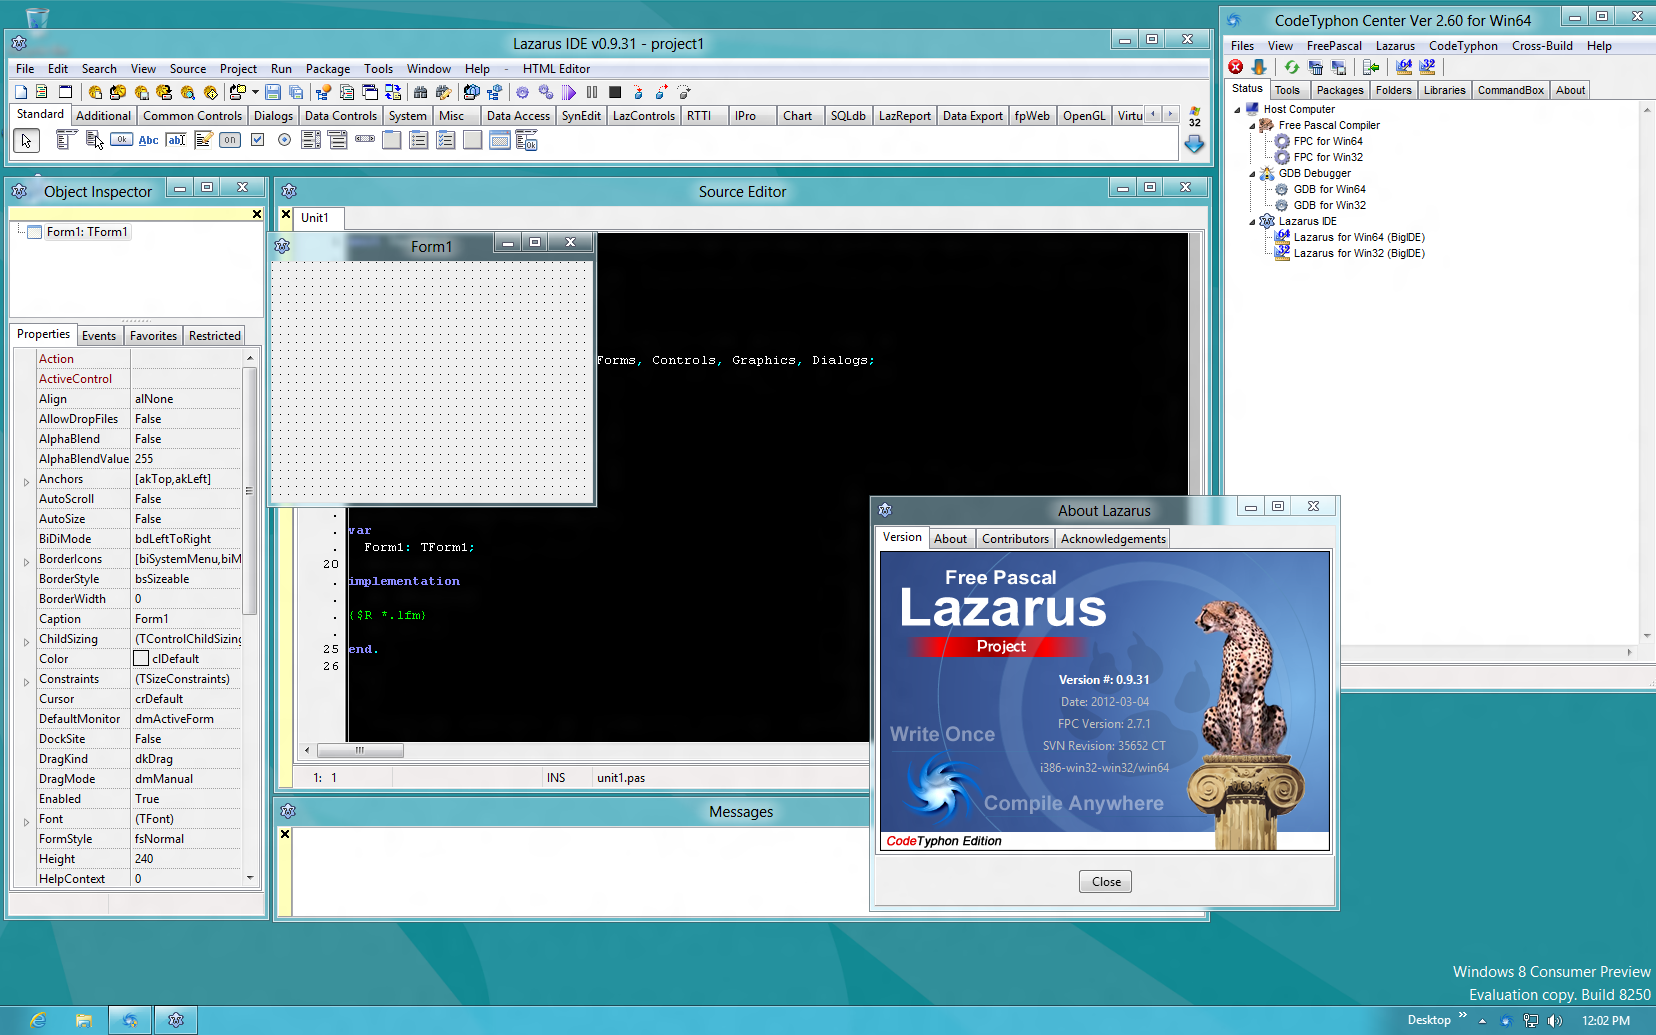Screen dimensions: 1656x1035
Task: Collapse the GDB Debugger tree node
Action: coord(1252,174)
